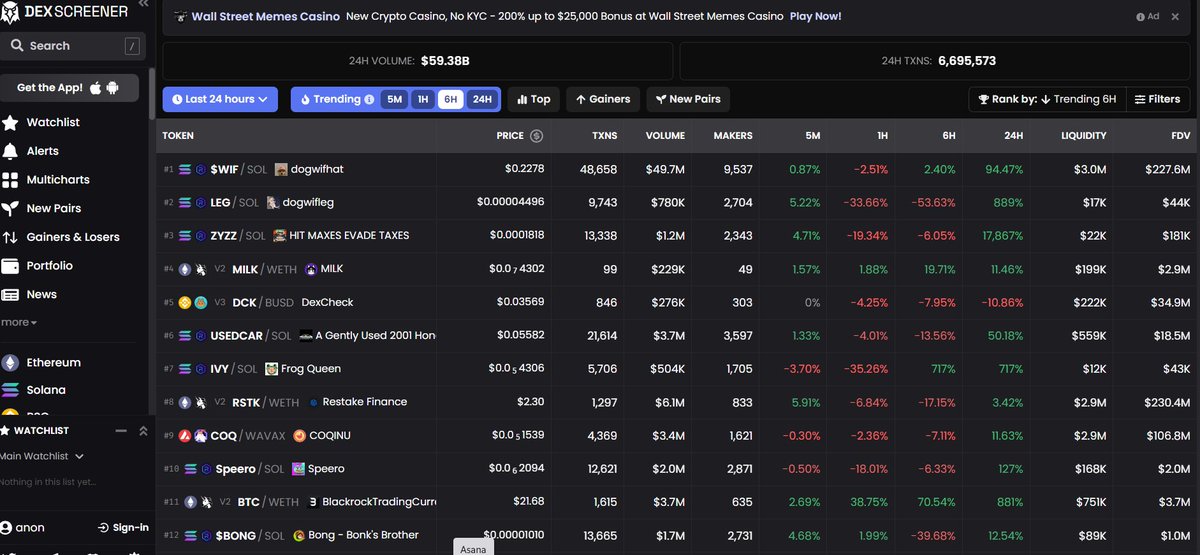Sort by the VOLUME column header

click(x=665, y=136)
